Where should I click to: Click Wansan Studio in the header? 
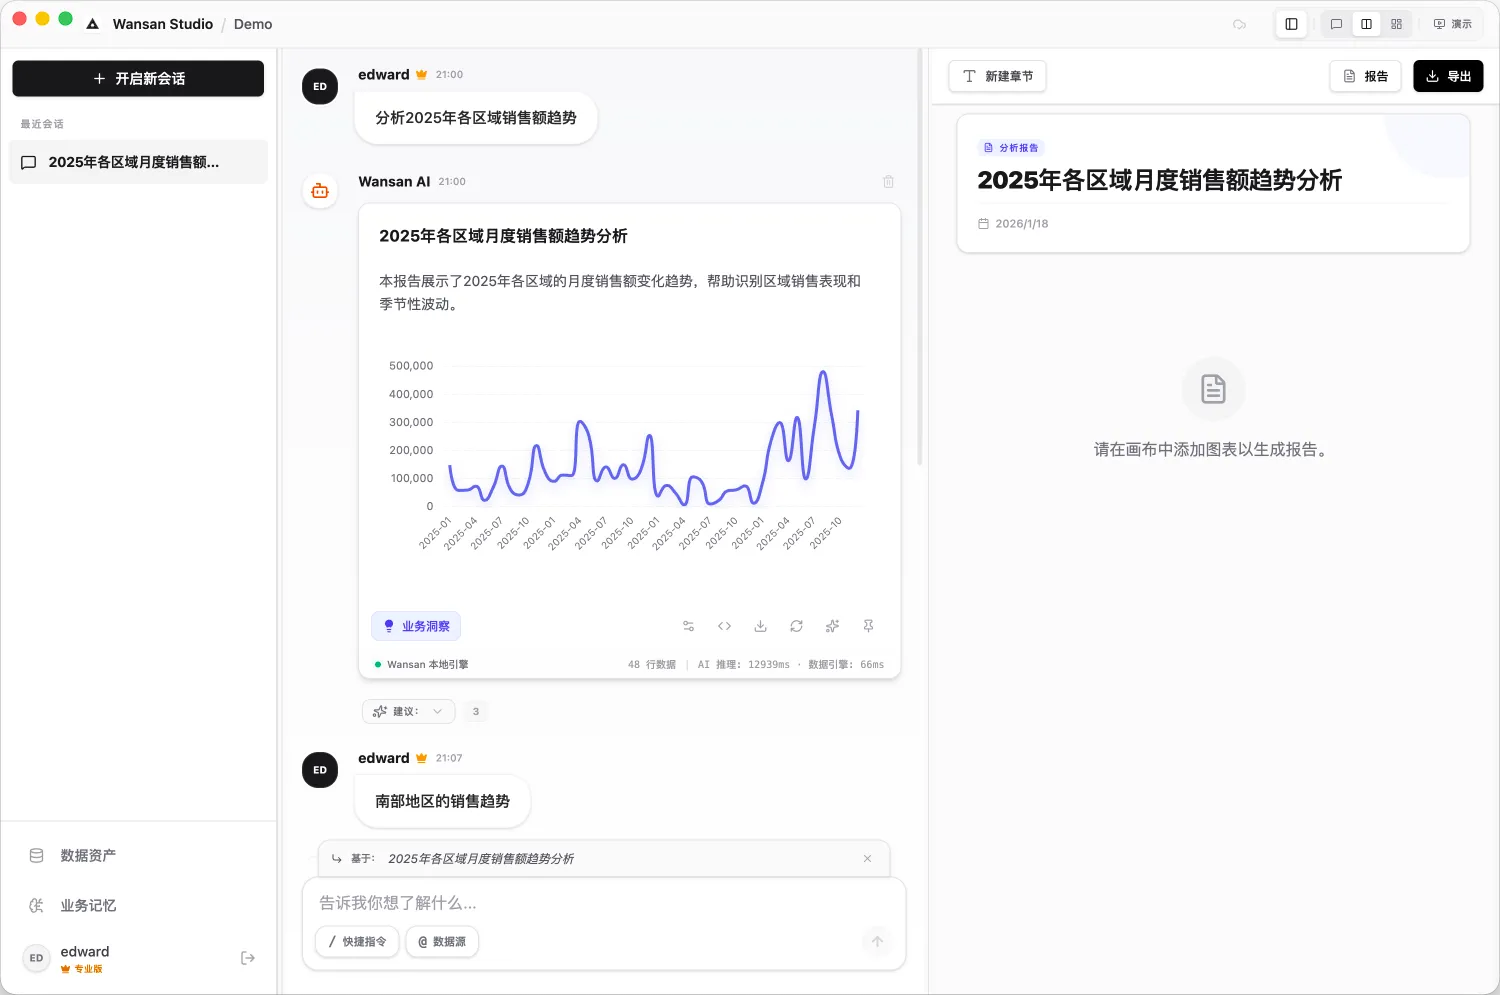[x=163, y=23]
